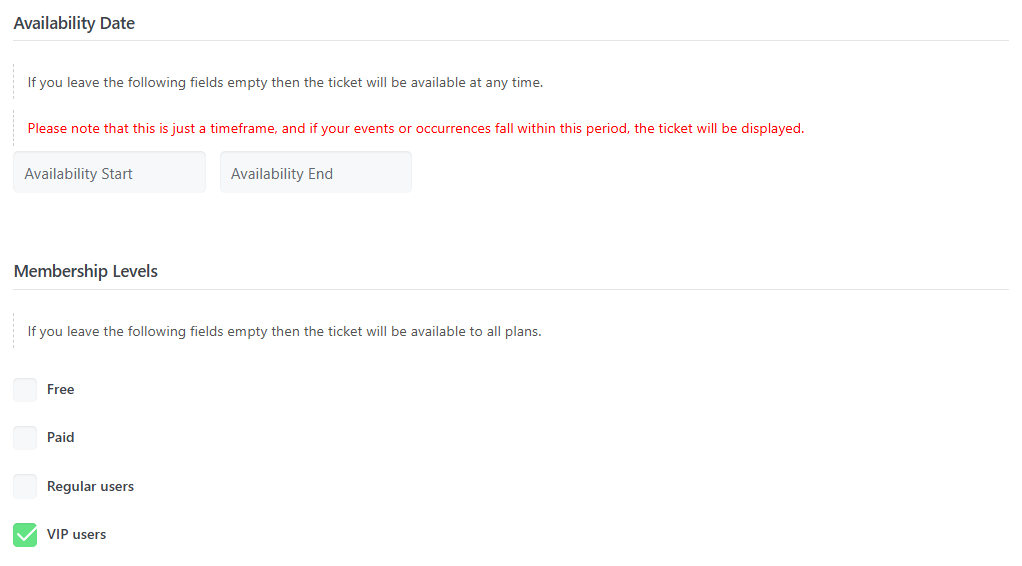Click the dashed border beside the red note

pyautogui.click(x=14, y=129)
